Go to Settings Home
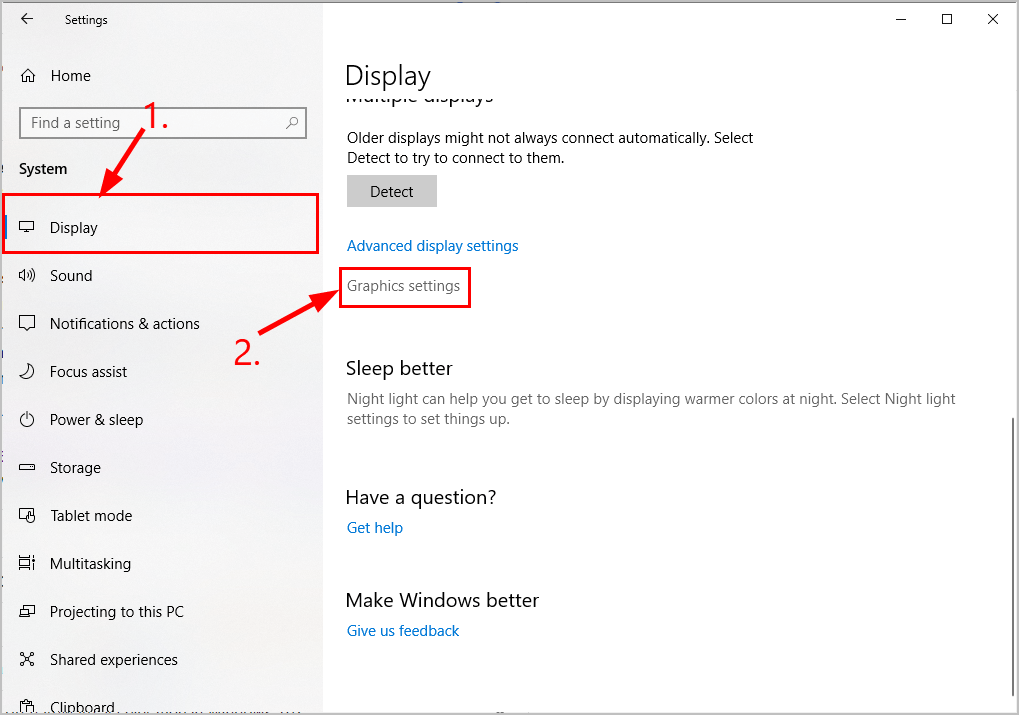 [x=69, y=75]
